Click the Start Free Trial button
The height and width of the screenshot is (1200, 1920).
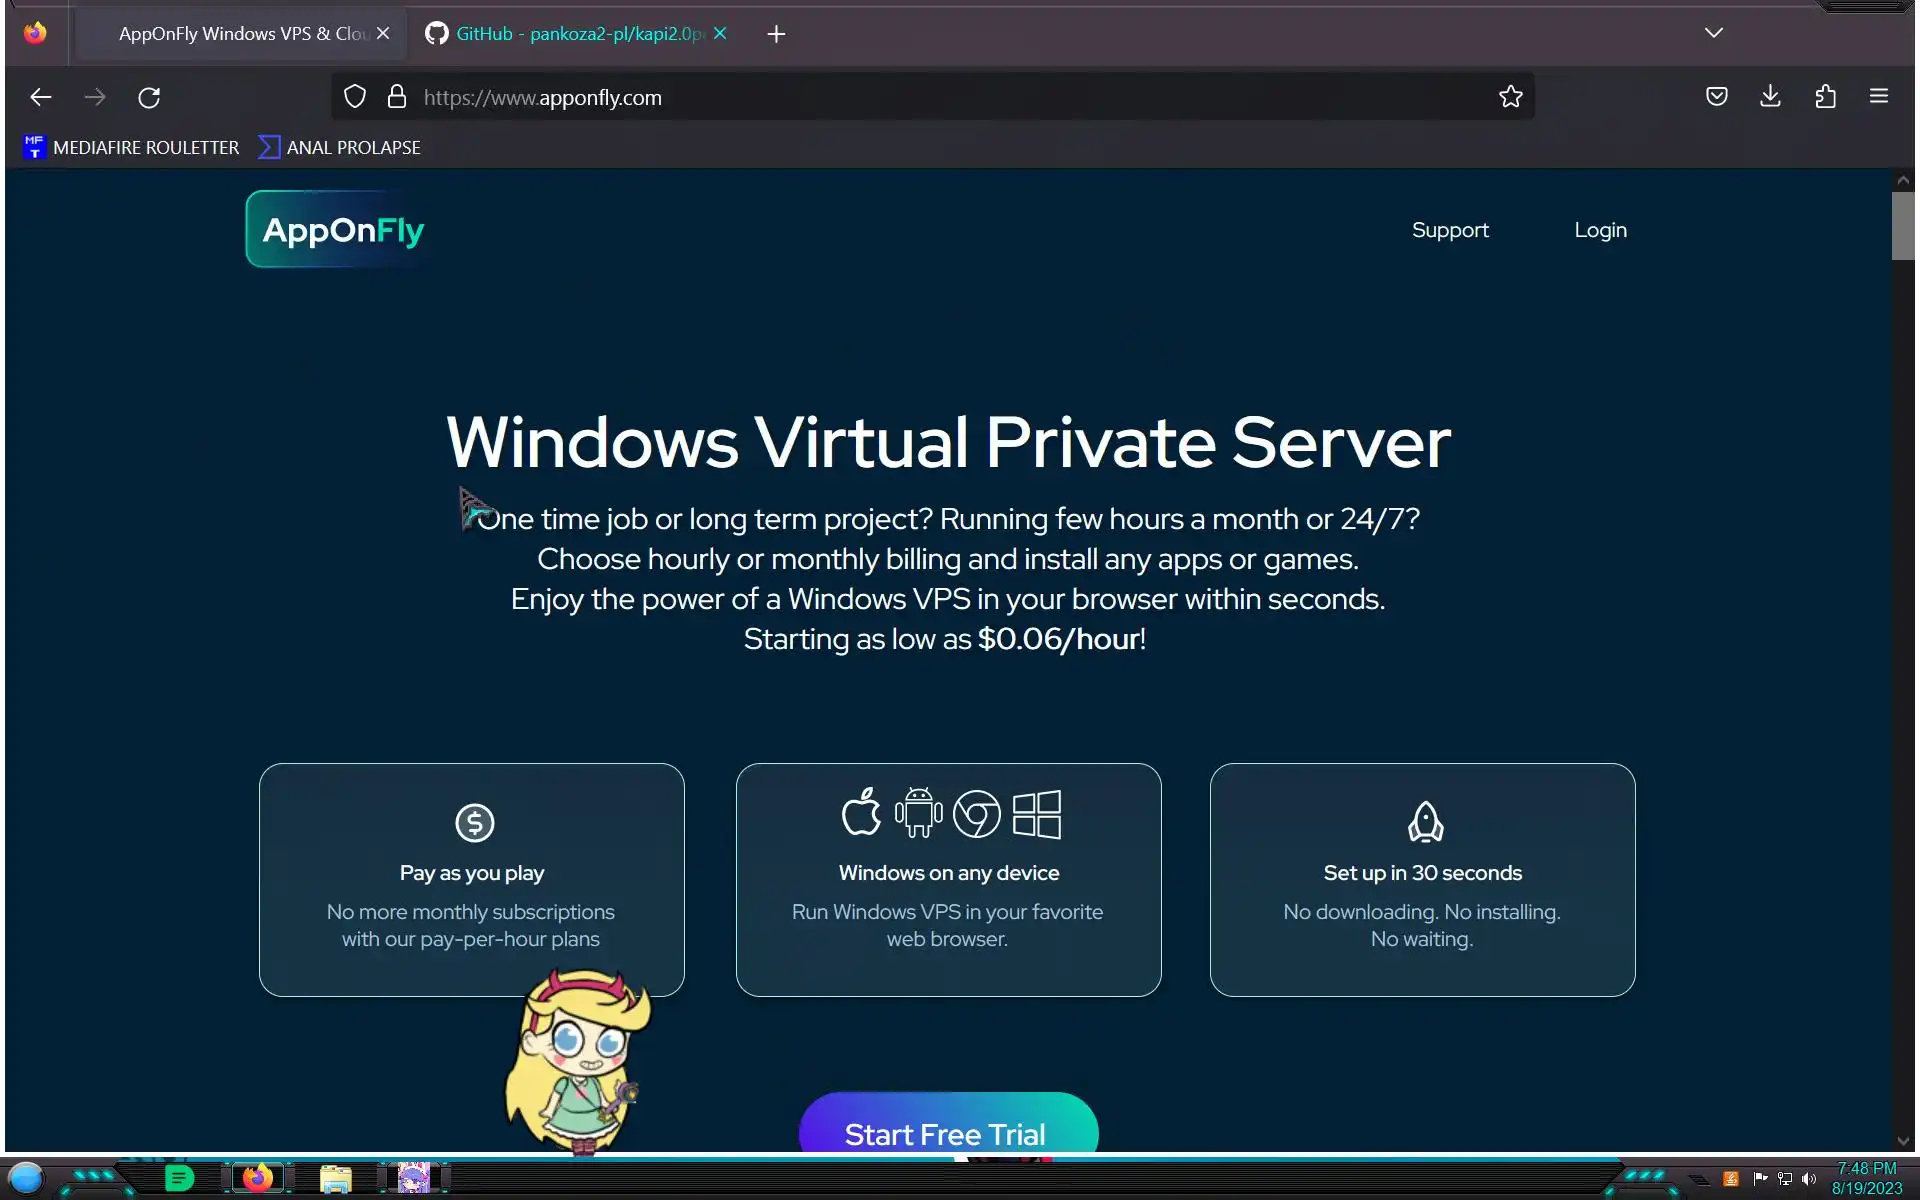947,1130
